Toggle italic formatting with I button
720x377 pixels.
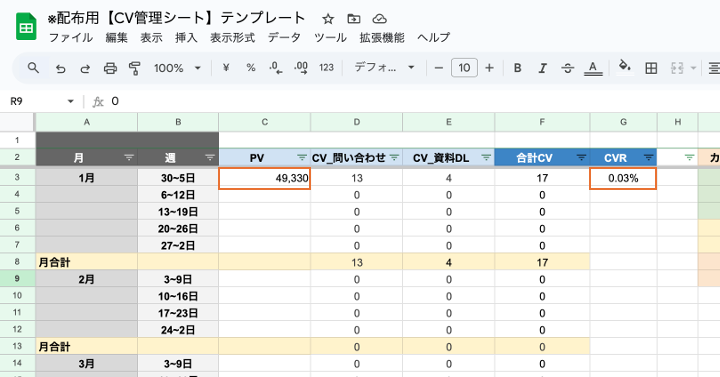(x=542, y=68)
